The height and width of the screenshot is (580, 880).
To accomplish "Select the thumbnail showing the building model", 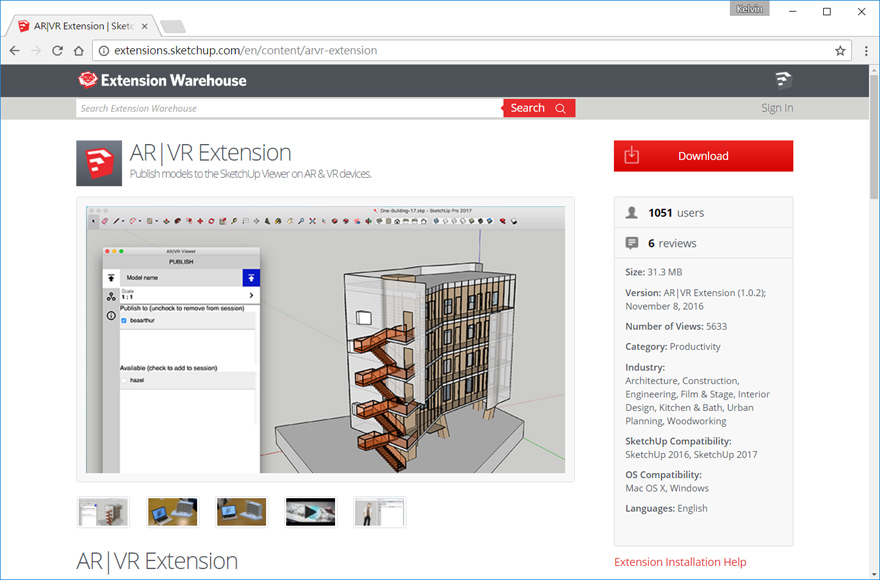I will [x=103, y=512].
